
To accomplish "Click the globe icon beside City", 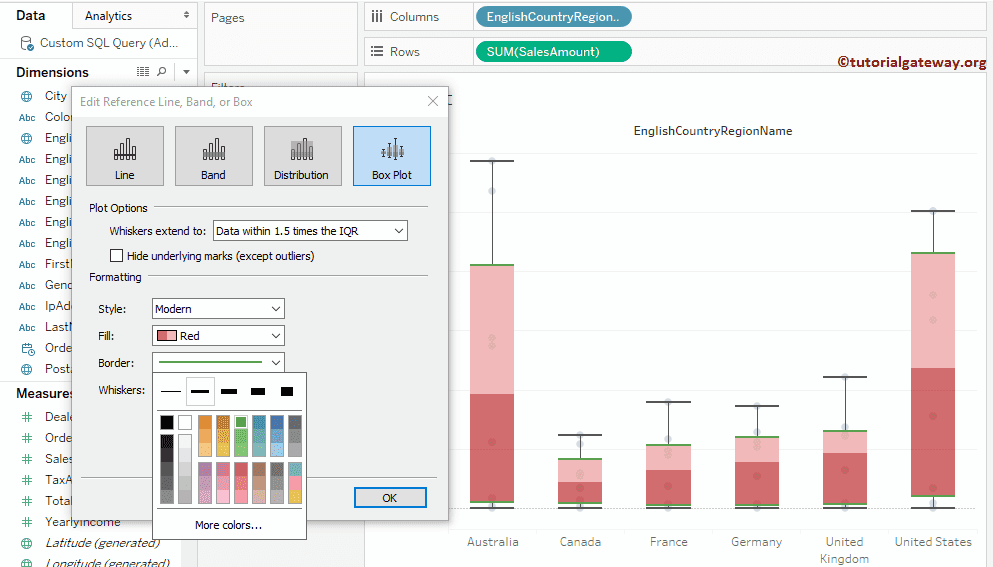I will [x=27, y=96].
